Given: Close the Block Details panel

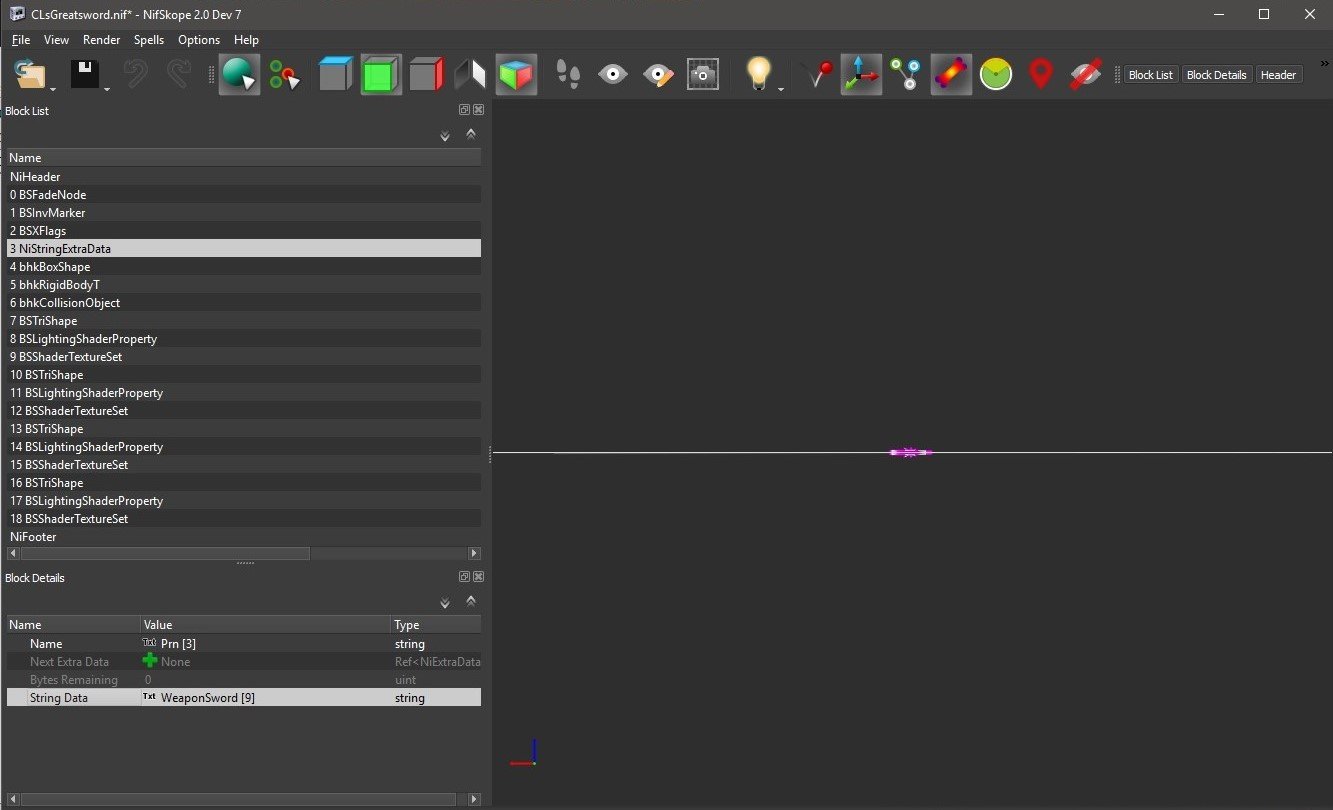Looking at the screenshot, I should 478,577.
